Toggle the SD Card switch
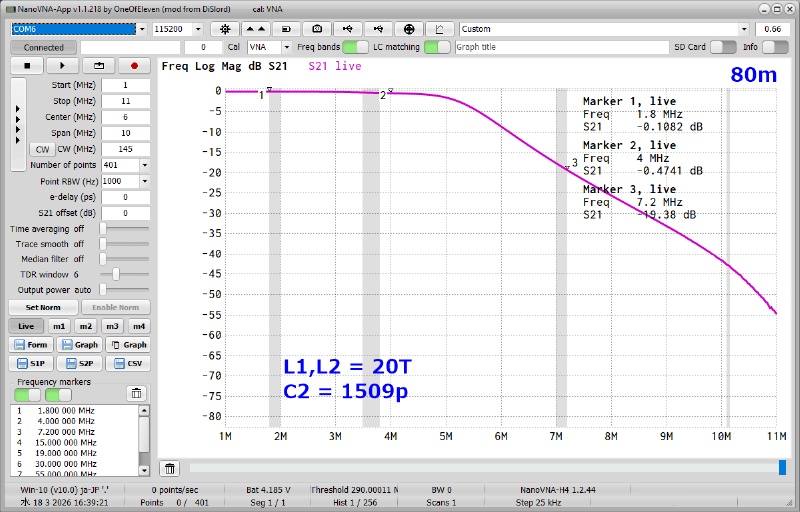This screenshot has height=512, width=800. click(723, 47)
